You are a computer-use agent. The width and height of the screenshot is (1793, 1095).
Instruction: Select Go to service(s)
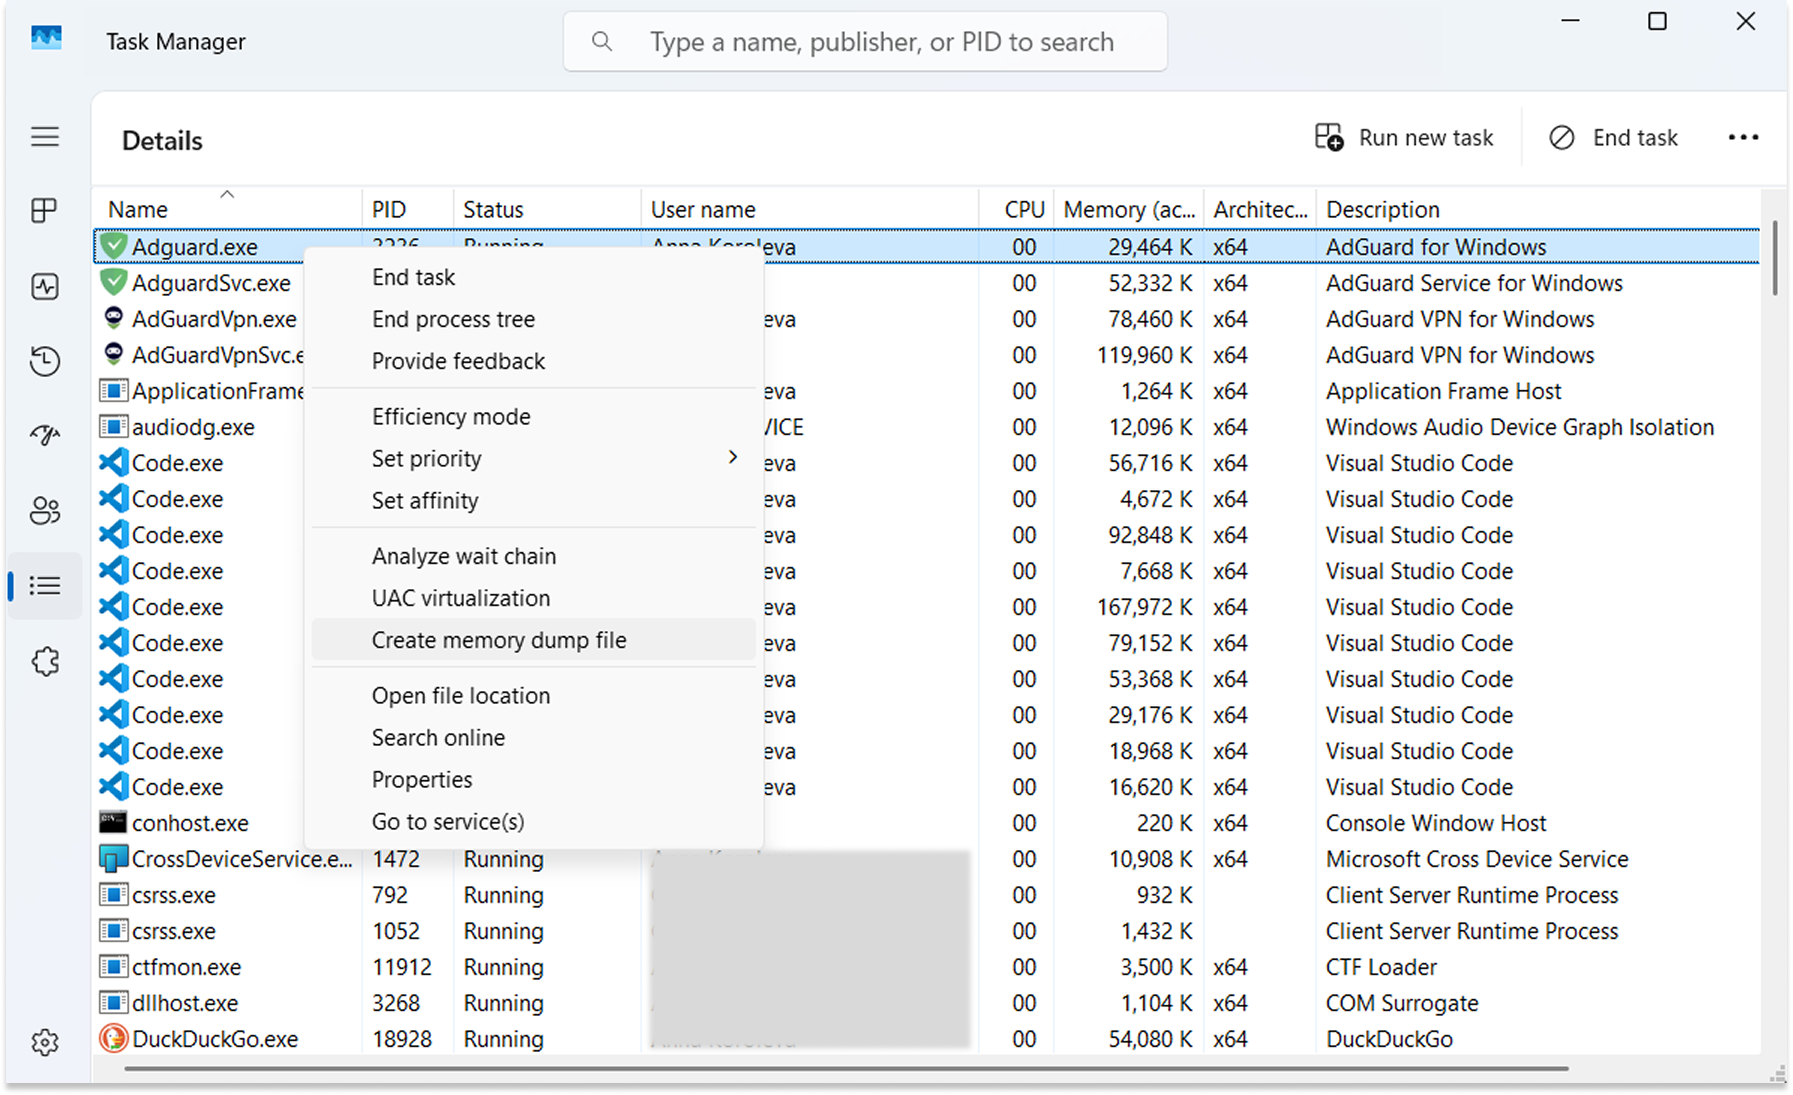pos(533,821)
